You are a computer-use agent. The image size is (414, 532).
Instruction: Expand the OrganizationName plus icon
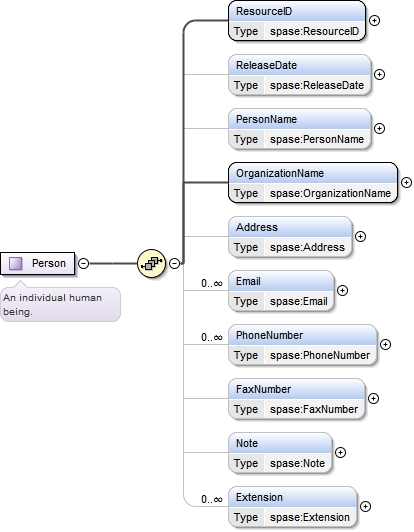click(x=406, y=183)
